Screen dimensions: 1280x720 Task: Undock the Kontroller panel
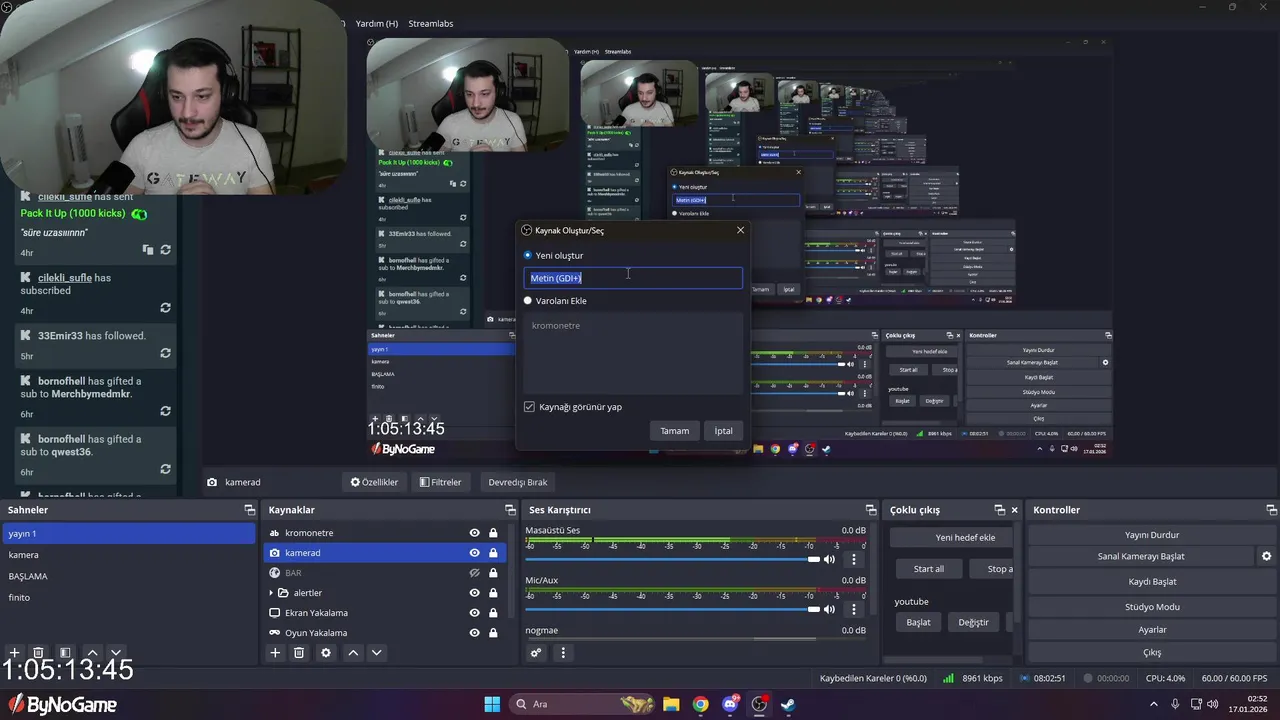(1272, 510)
